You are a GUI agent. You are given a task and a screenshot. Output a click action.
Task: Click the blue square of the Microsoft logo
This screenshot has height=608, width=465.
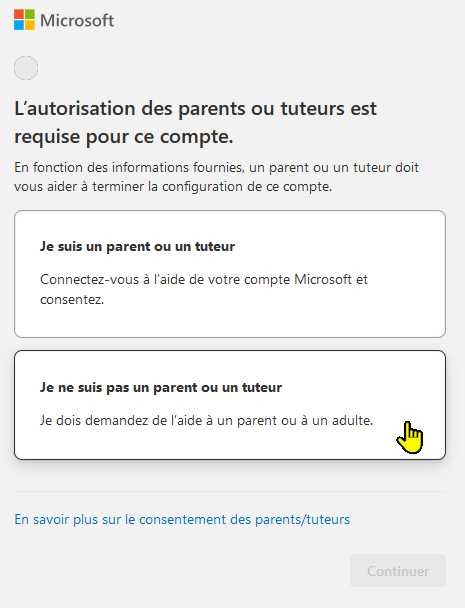coord(19,25)
